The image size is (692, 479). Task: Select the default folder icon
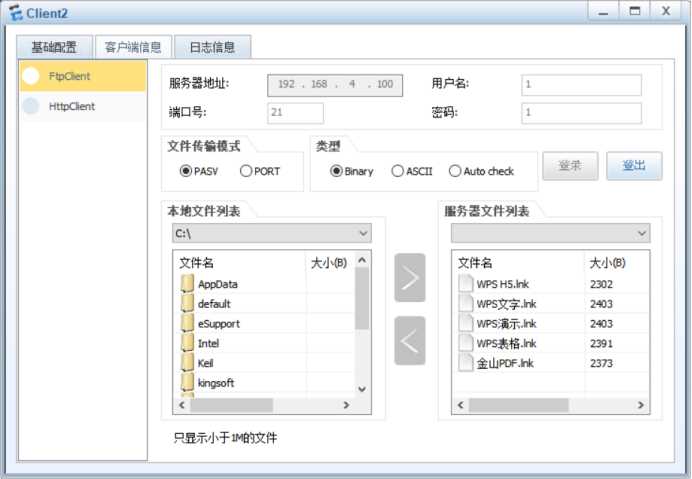click(188, 303)
